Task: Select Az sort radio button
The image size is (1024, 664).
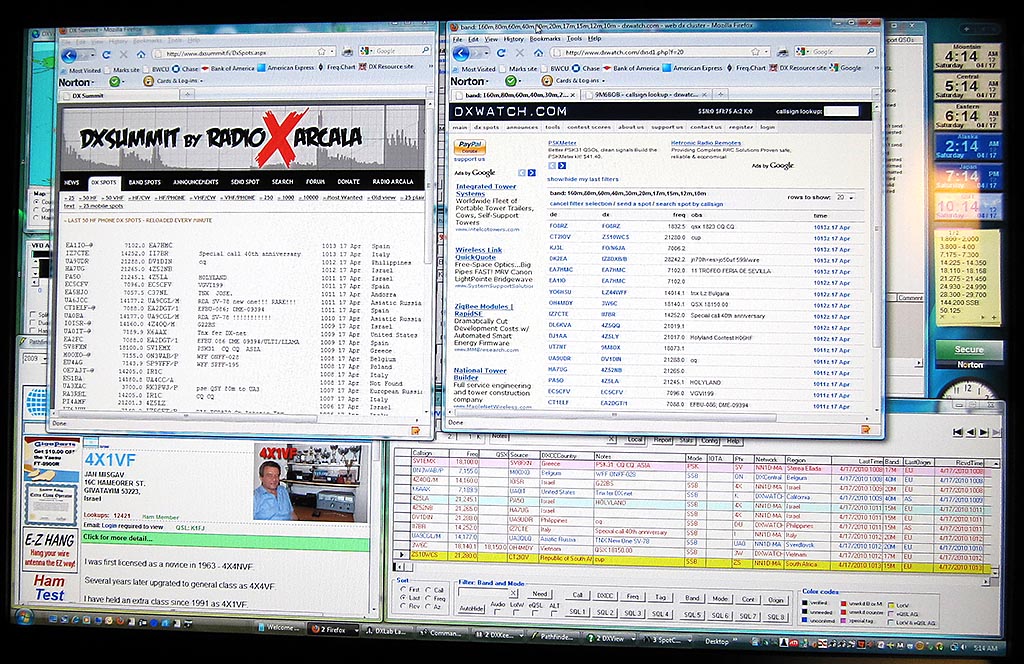Action: click(428, 607)
